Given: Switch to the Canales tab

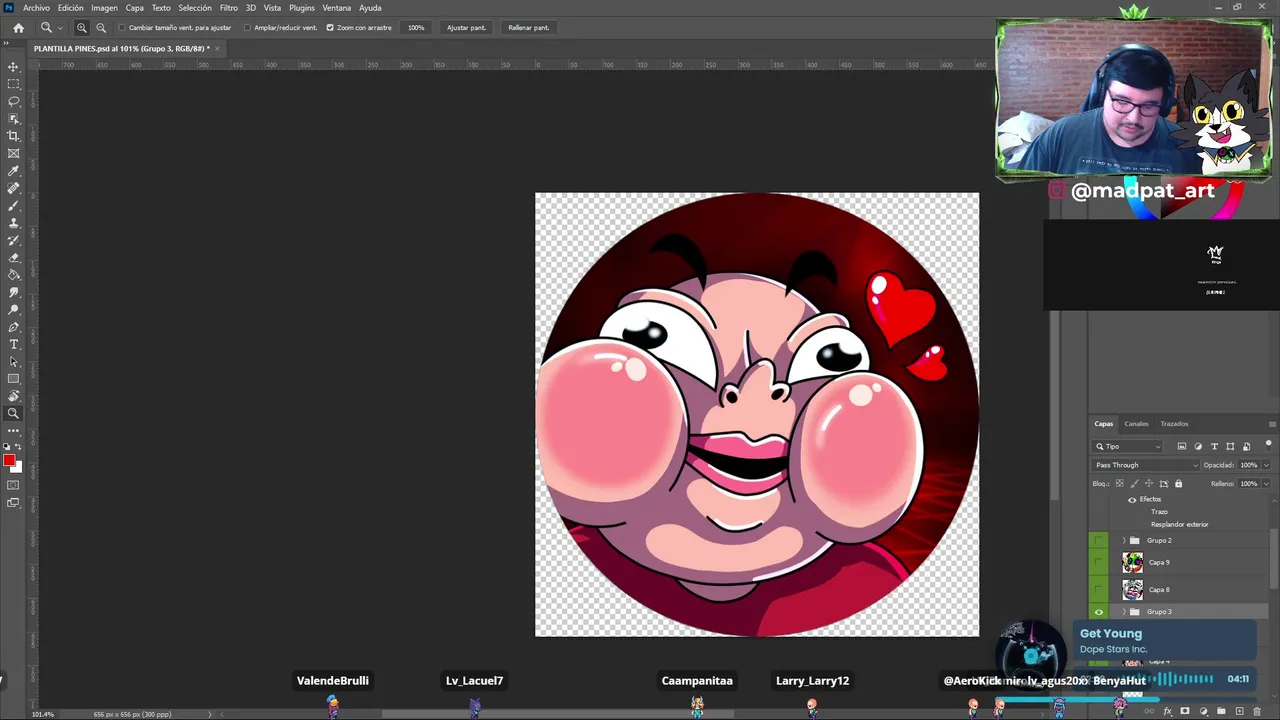Looking at the screenshot, I should tap(1136, 424).
